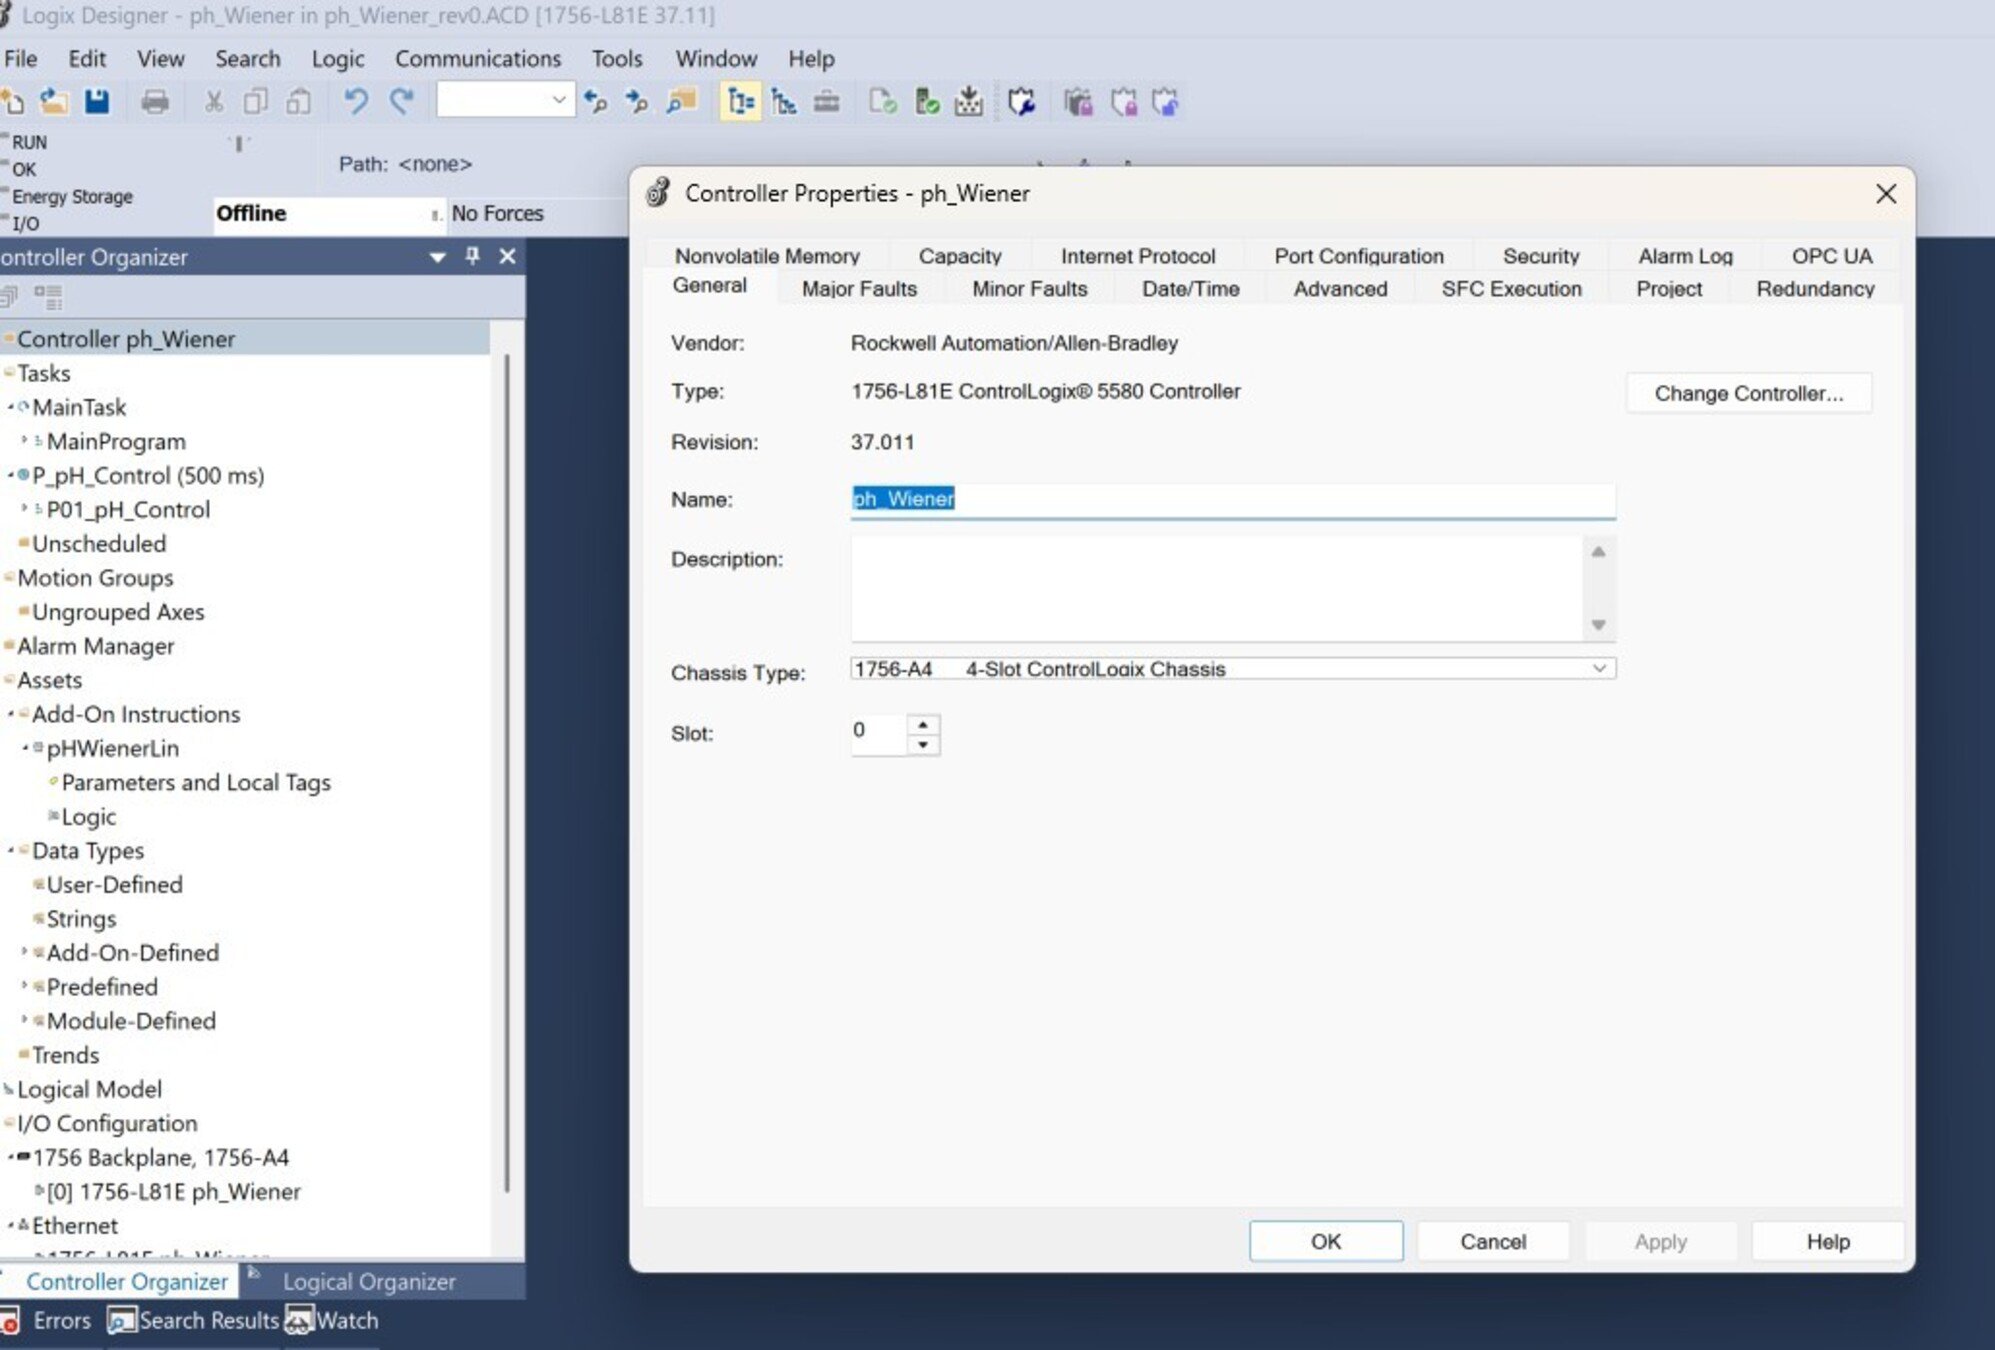
Task: Decrease the Slot number with down arrow
Action: (x=923, y=745)
